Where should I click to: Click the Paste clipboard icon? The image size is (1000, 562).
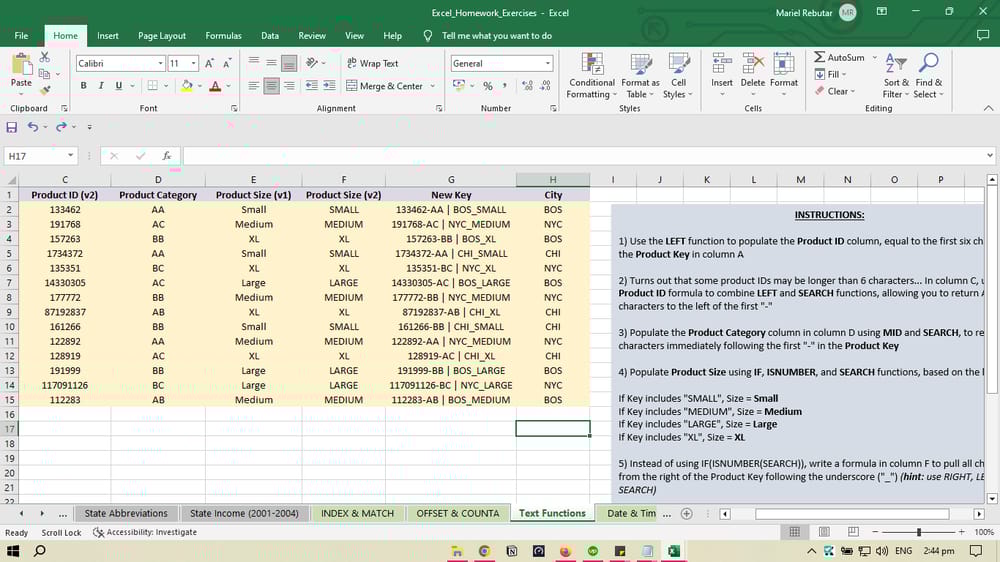21,64
